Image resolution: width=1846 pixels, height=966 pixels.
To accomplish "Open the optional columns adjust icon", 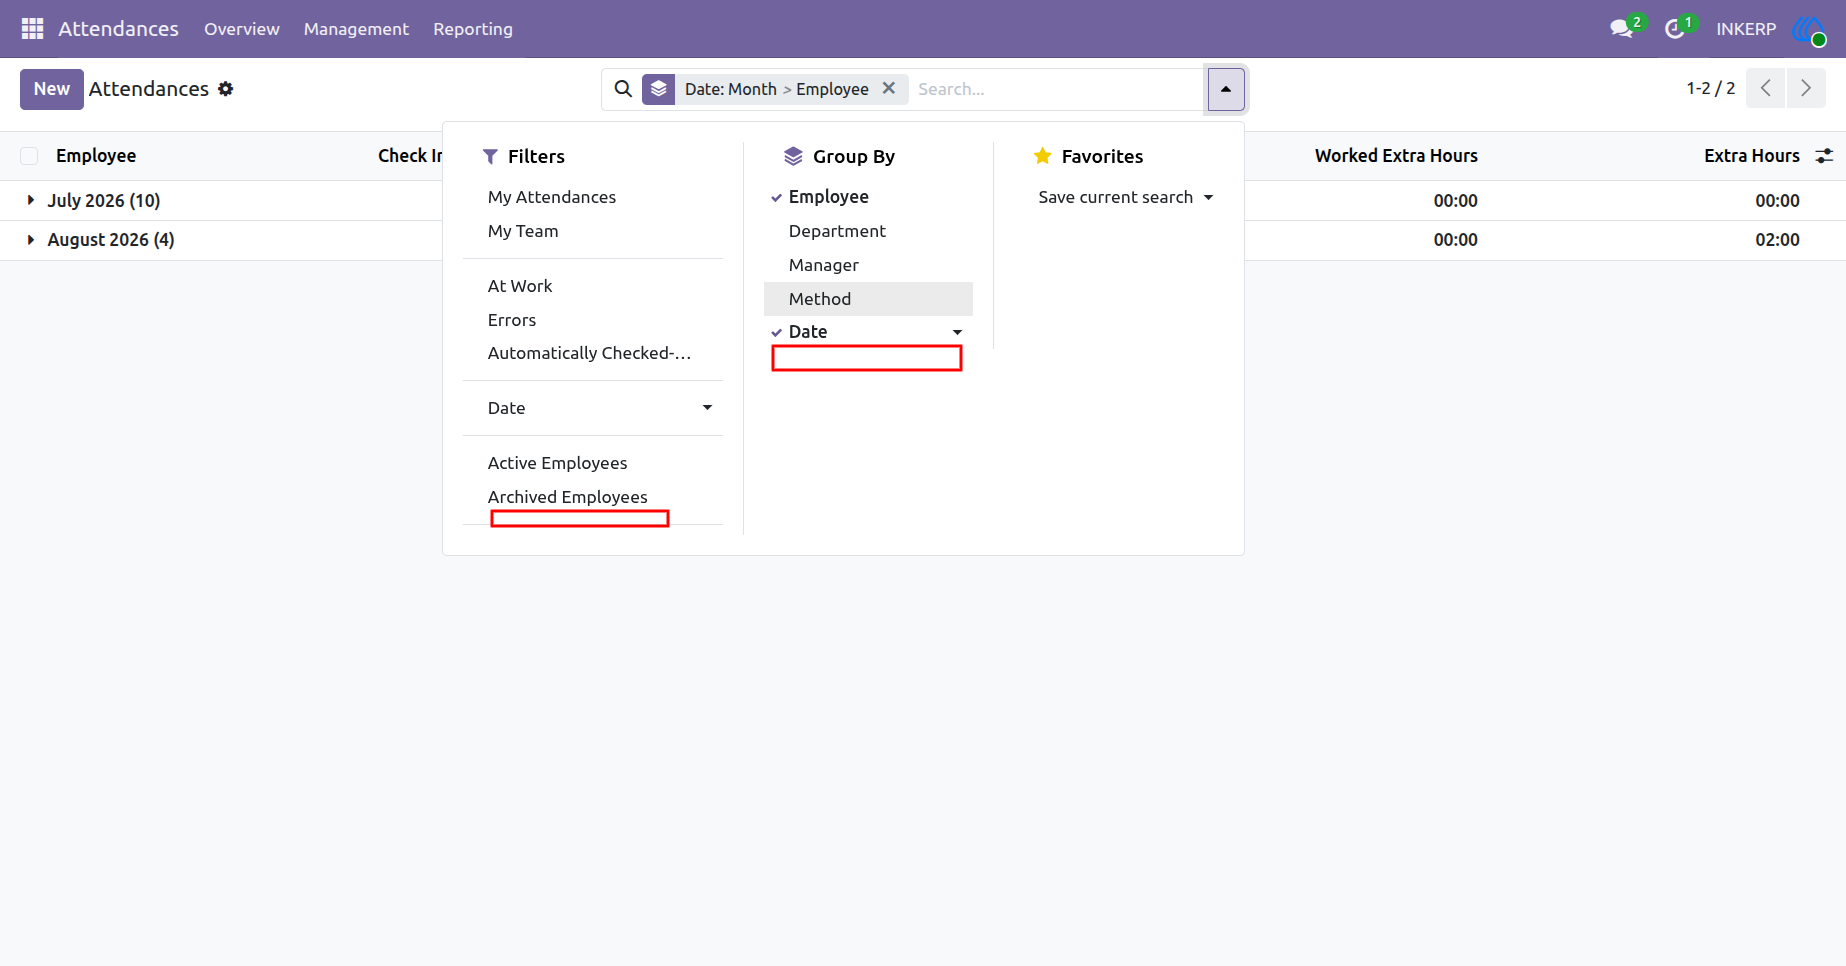I will click(x=1824, y=156).
